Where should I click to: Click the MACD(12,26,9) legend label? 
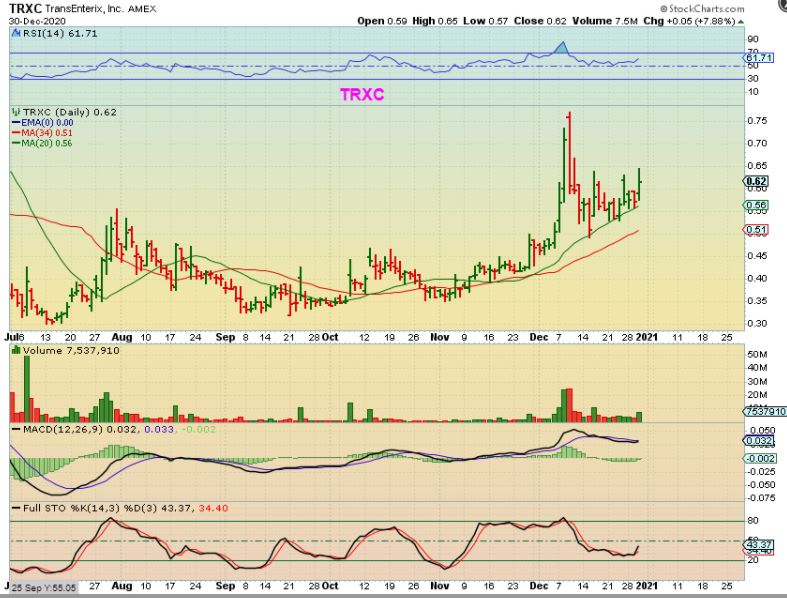[x=63, y=429]
